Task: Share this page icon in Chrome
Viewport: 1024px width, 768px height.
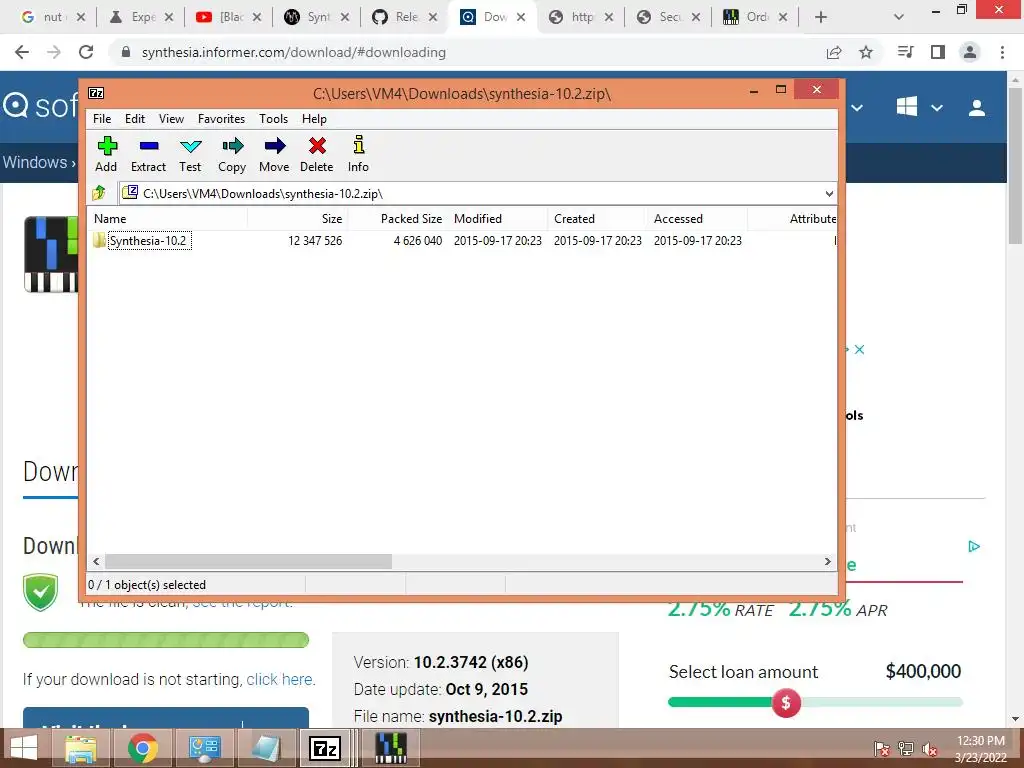Action: 834,52
